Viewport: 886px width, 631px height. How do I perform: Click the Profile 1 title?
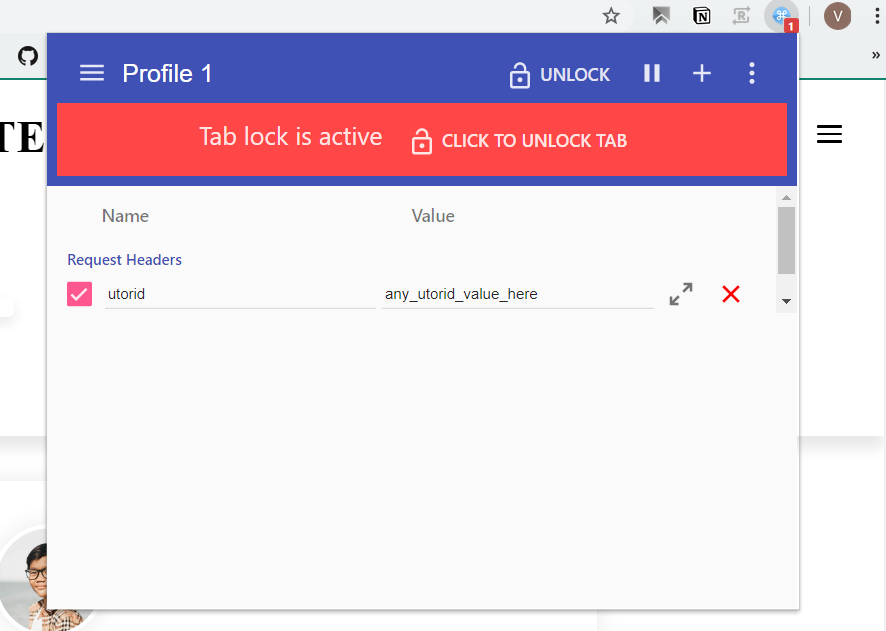click(167, 73)
